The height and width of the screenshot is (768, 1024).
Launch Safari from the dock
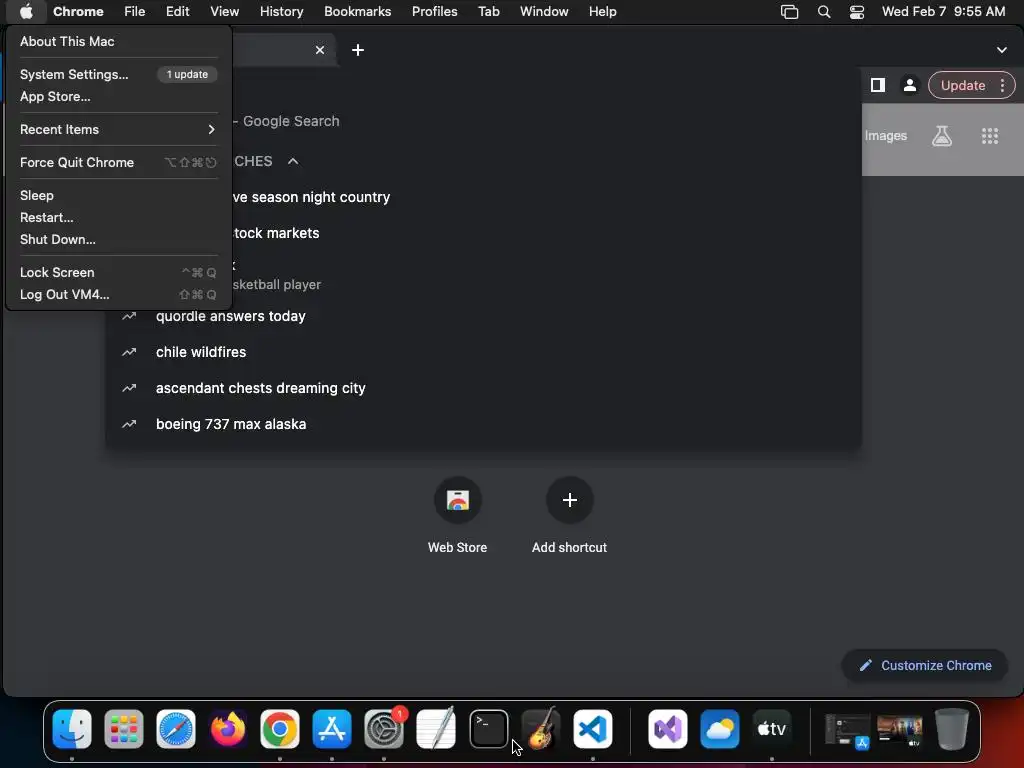click(x=176, y=729)
